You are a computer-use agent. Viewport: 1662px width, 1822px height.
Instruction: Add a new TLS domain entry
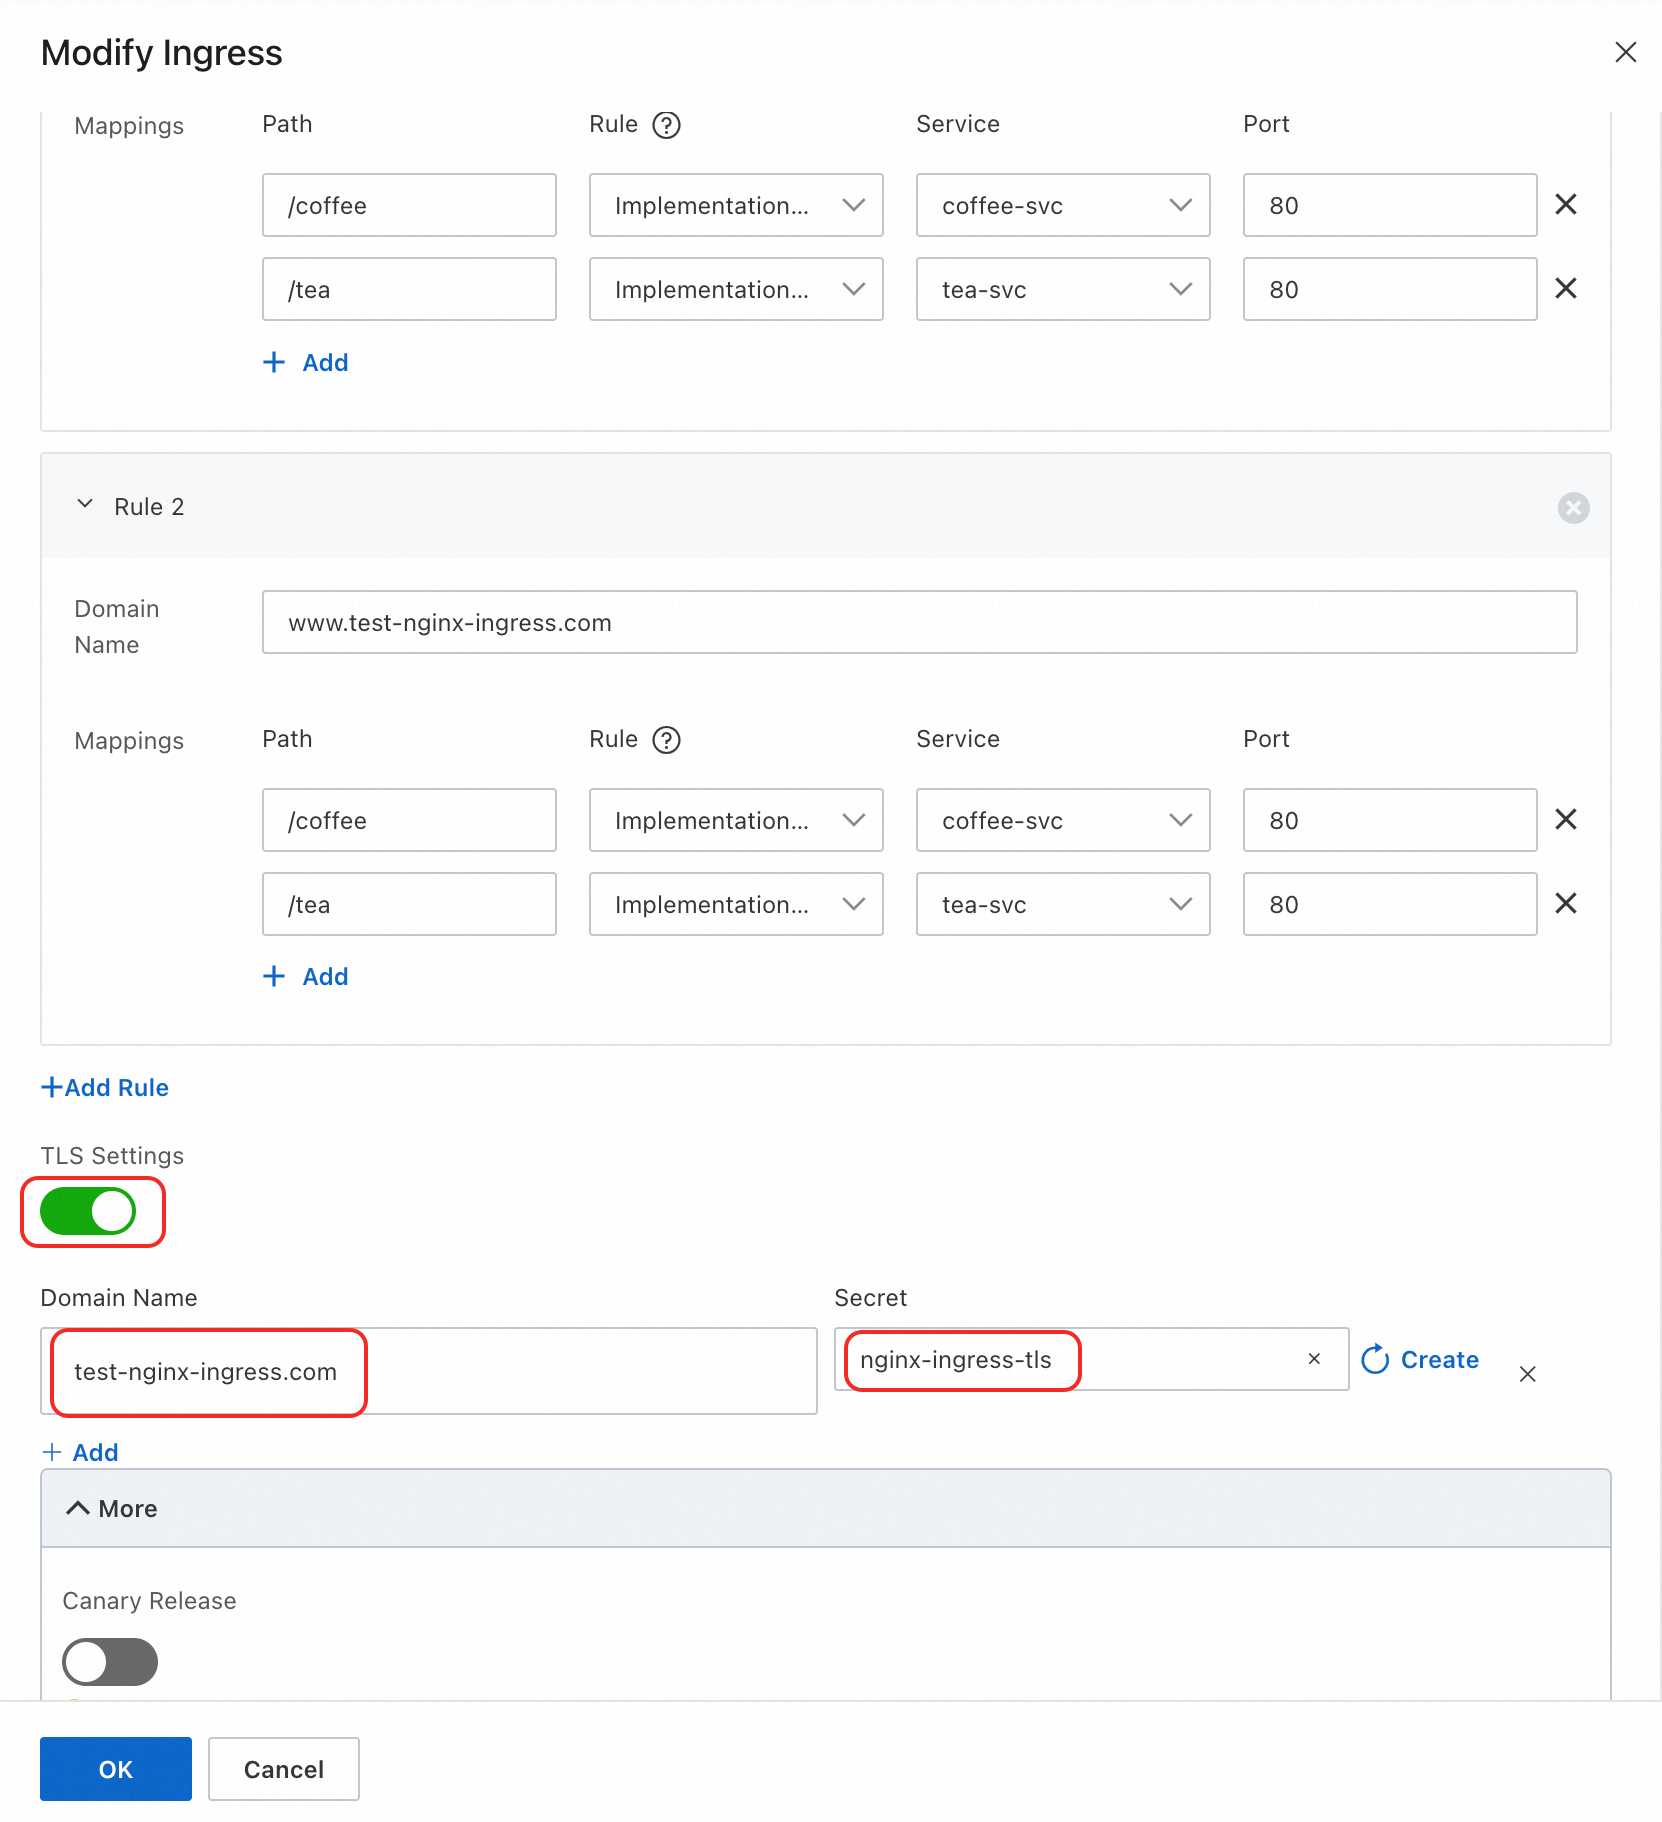pyautogui.click(x=81, y=1452)
